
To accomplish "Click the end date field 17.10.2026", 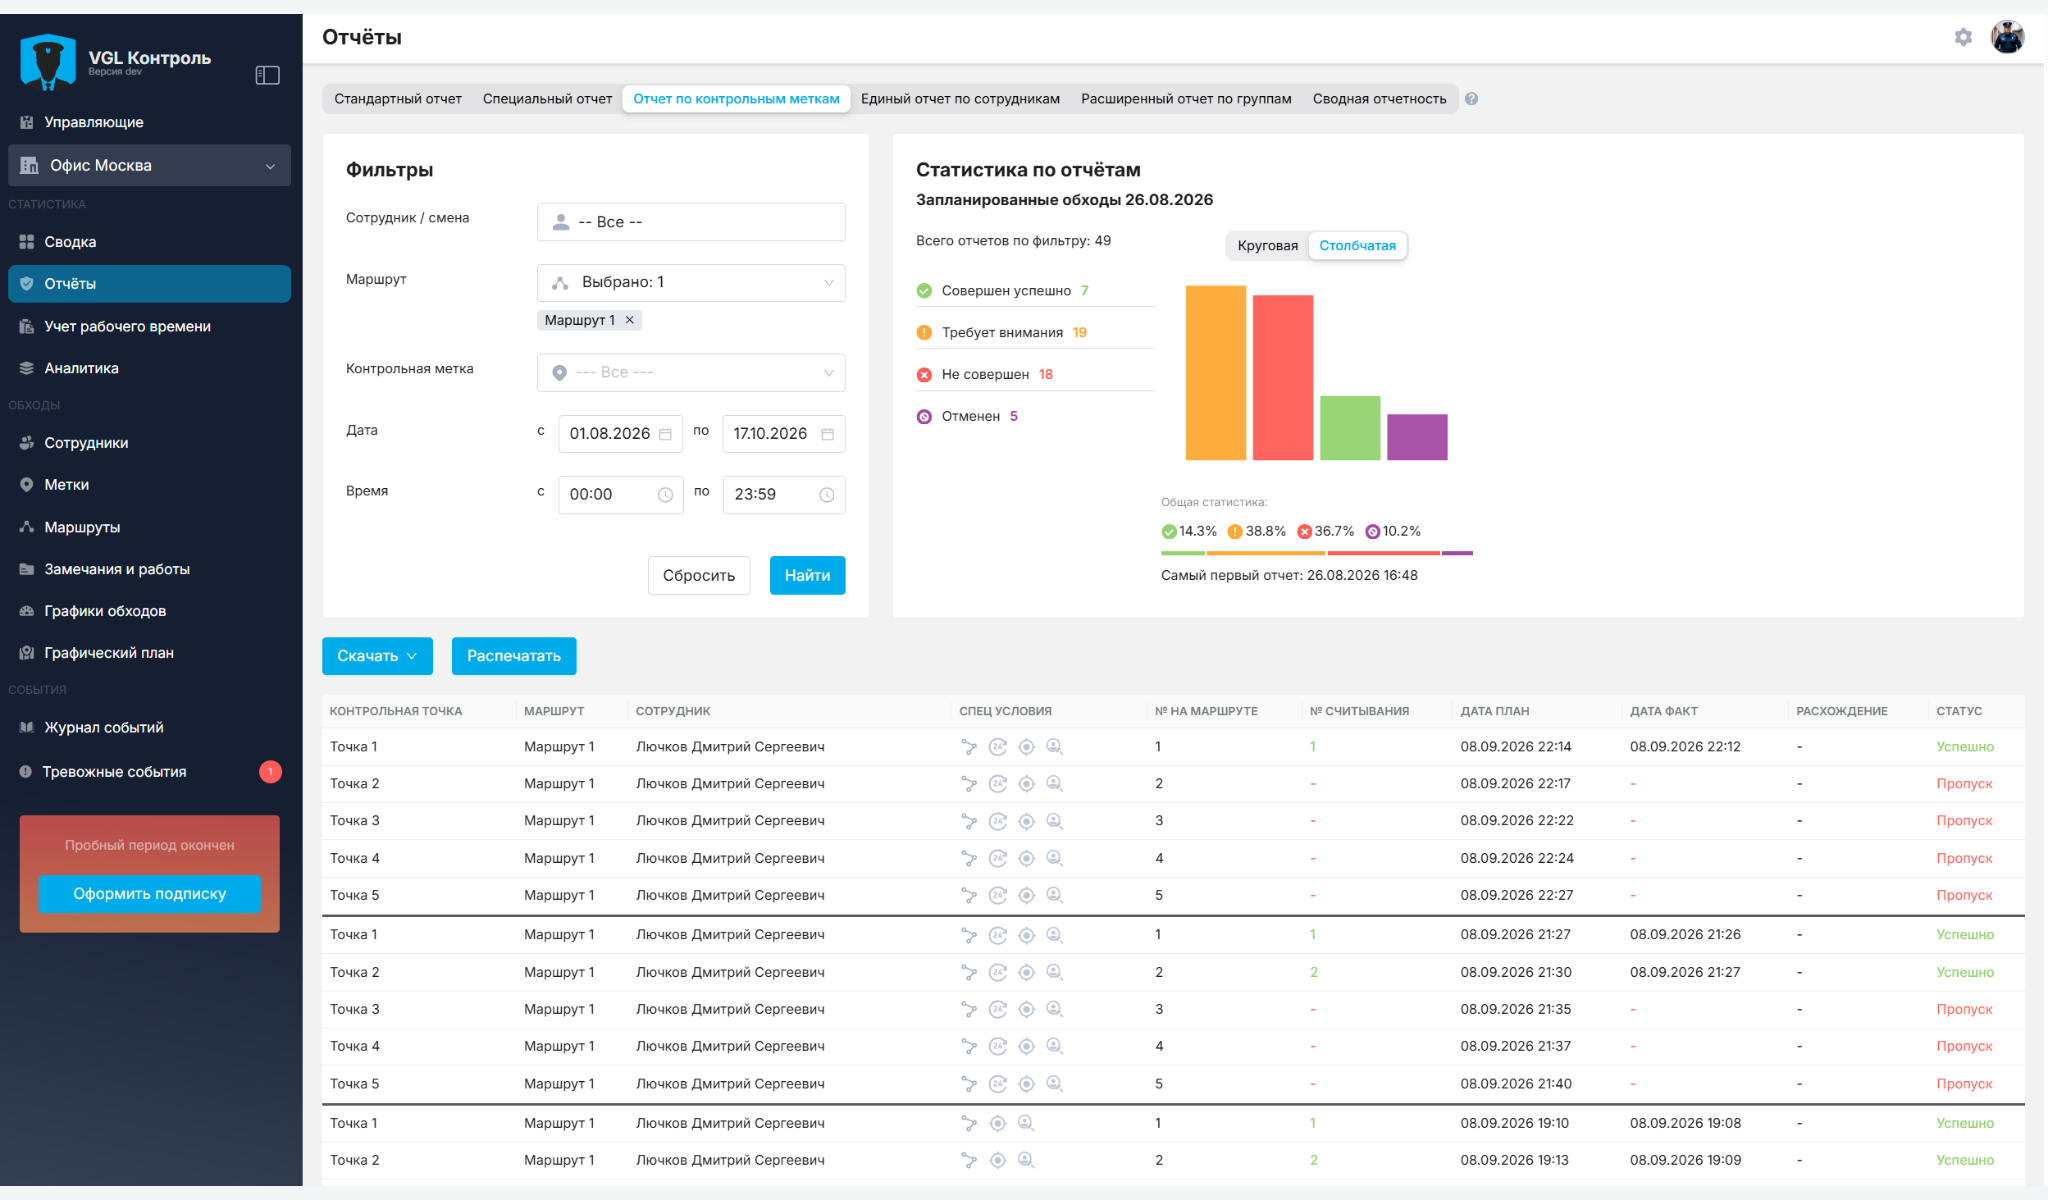I will (784, 434).
